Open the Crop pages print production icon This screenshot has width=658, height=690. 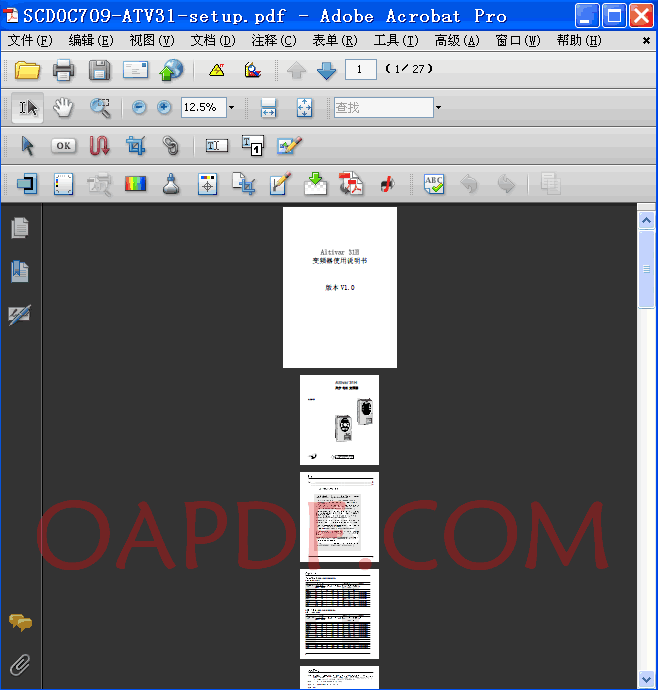pos(244,184)
